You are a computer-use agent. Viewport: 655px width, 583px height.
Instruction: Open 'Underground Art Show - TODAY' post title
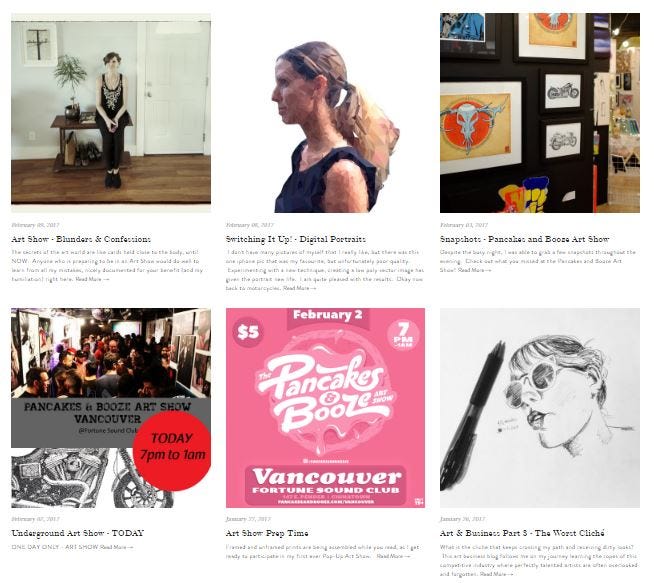click(78, 533)
